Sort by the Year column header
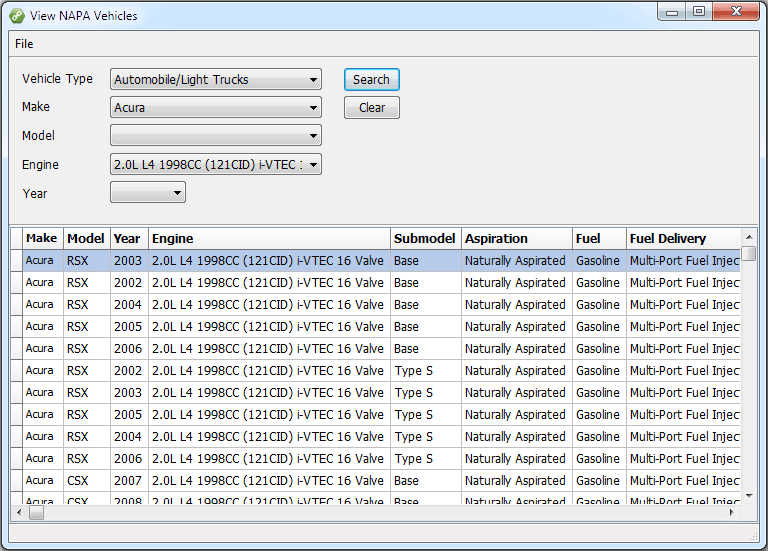 (127, 239)
